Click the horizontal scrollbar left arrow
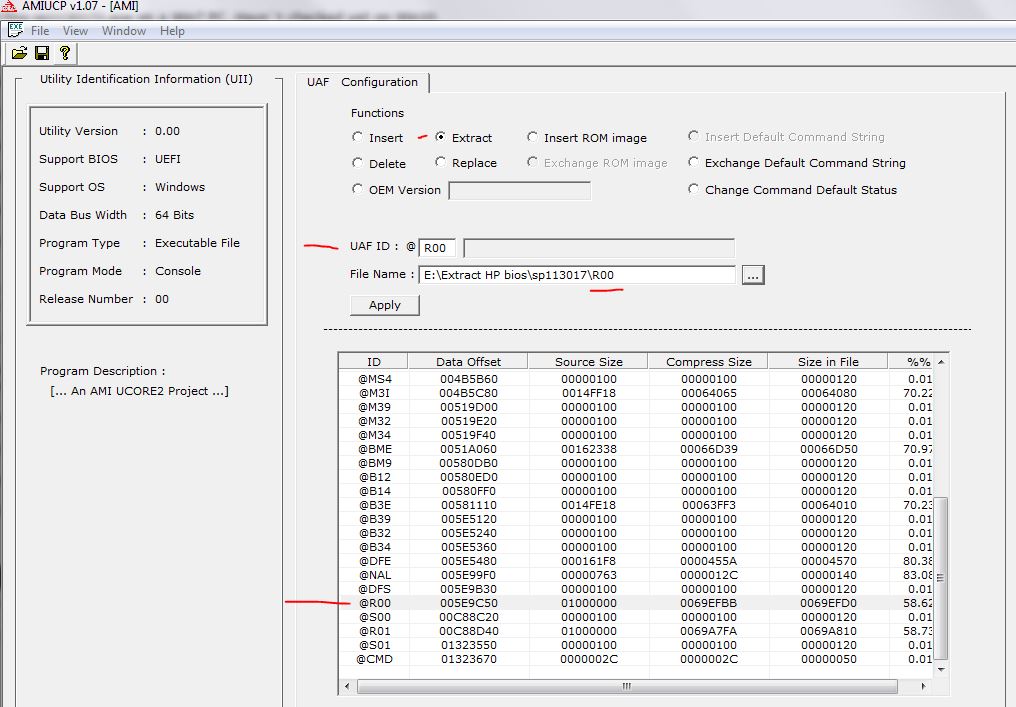The height and width of the screenshot is (707, 1016). click(x=347, y=686)
